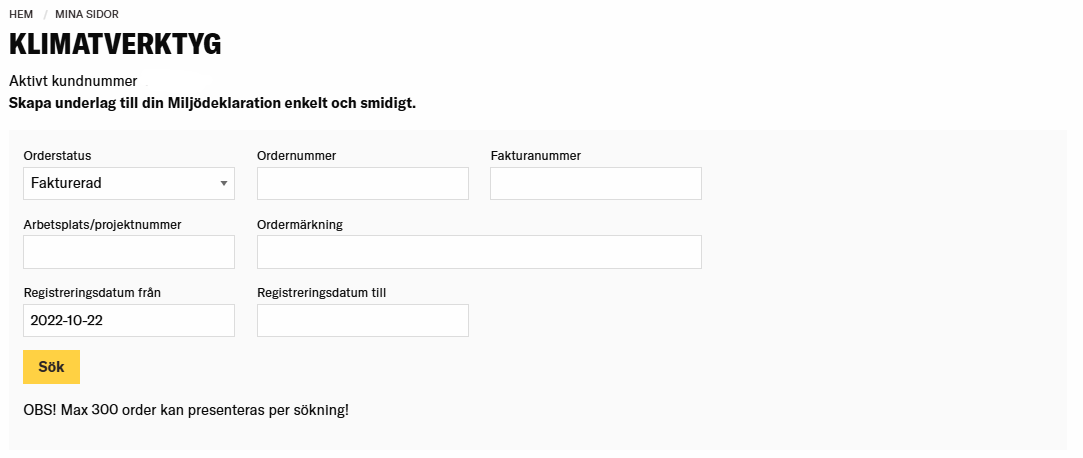Screen dimensions: 1083x458
Task: Click into the Fakturanummer text box
Action: pos(595,184)
